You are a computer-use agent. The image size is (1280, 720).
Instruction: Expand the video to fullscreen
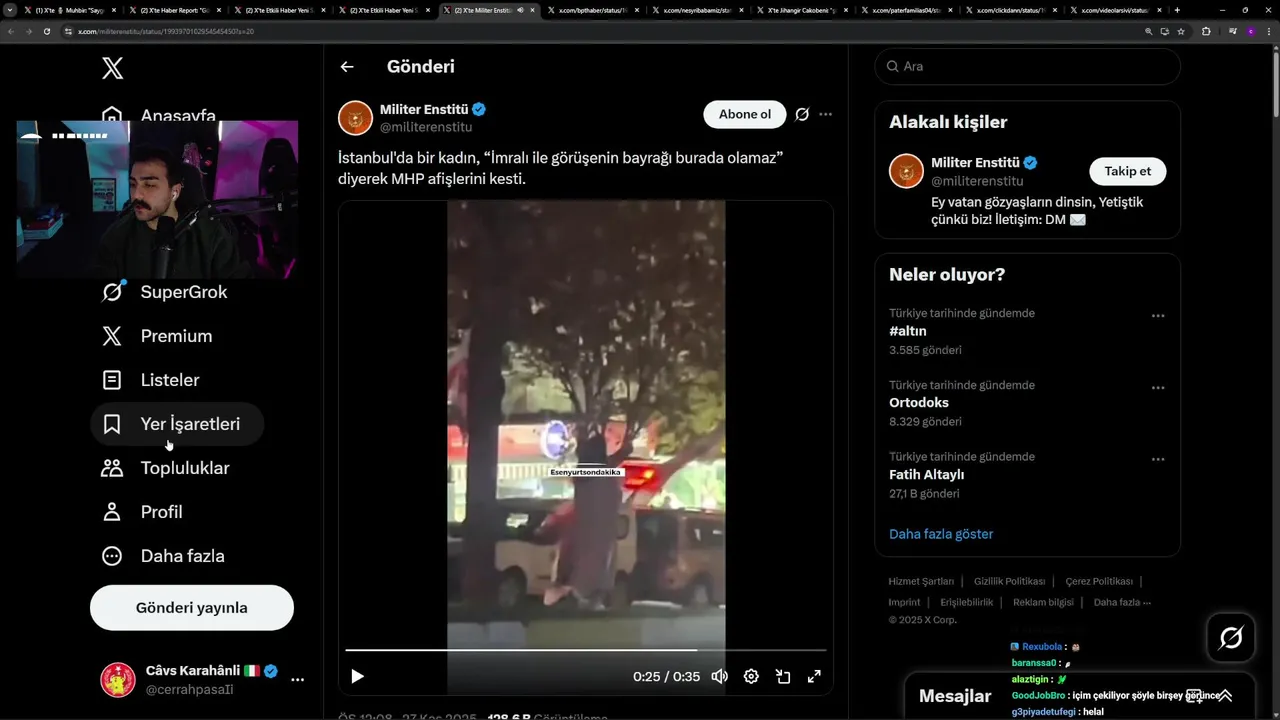click(814, 676)
